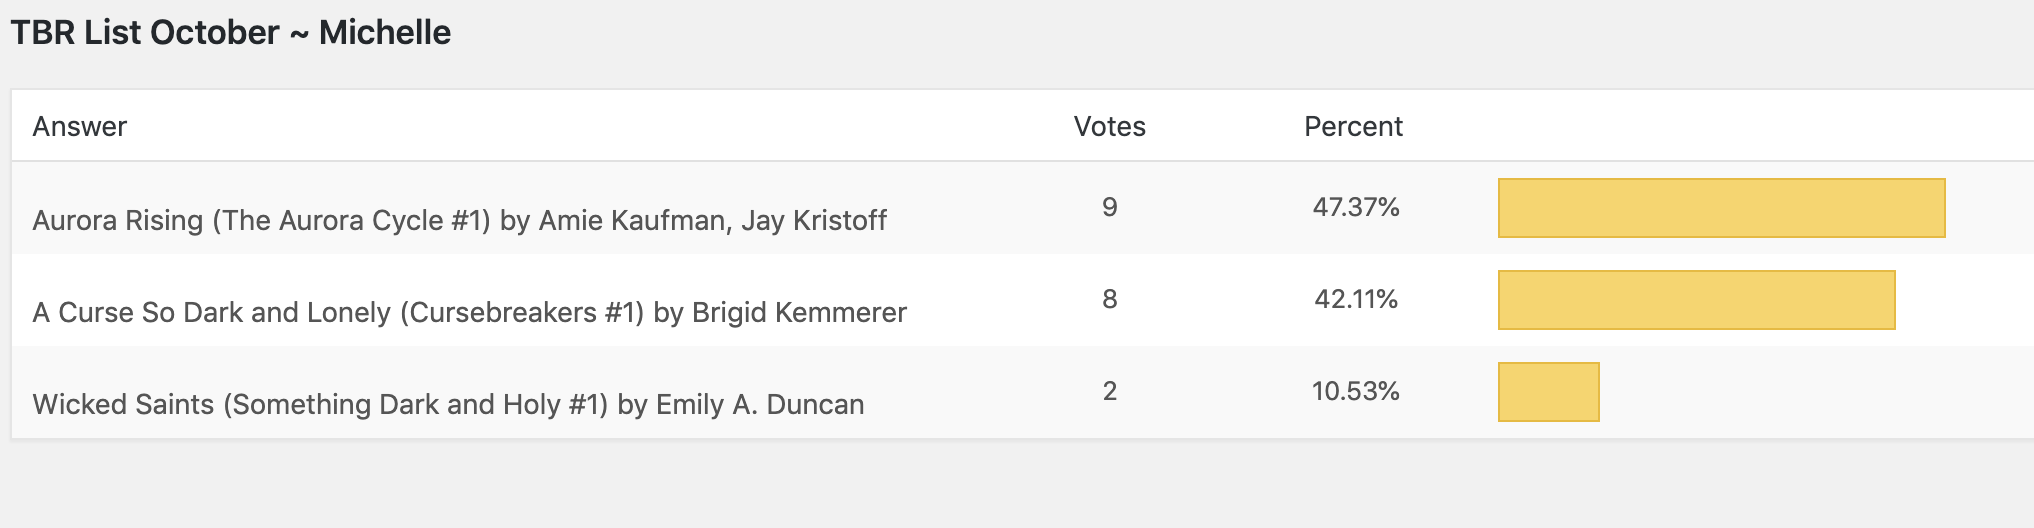Screen dimensions: 2034x528
Task: Click the 47.37% percent value
Action: tap(1356, 207)
